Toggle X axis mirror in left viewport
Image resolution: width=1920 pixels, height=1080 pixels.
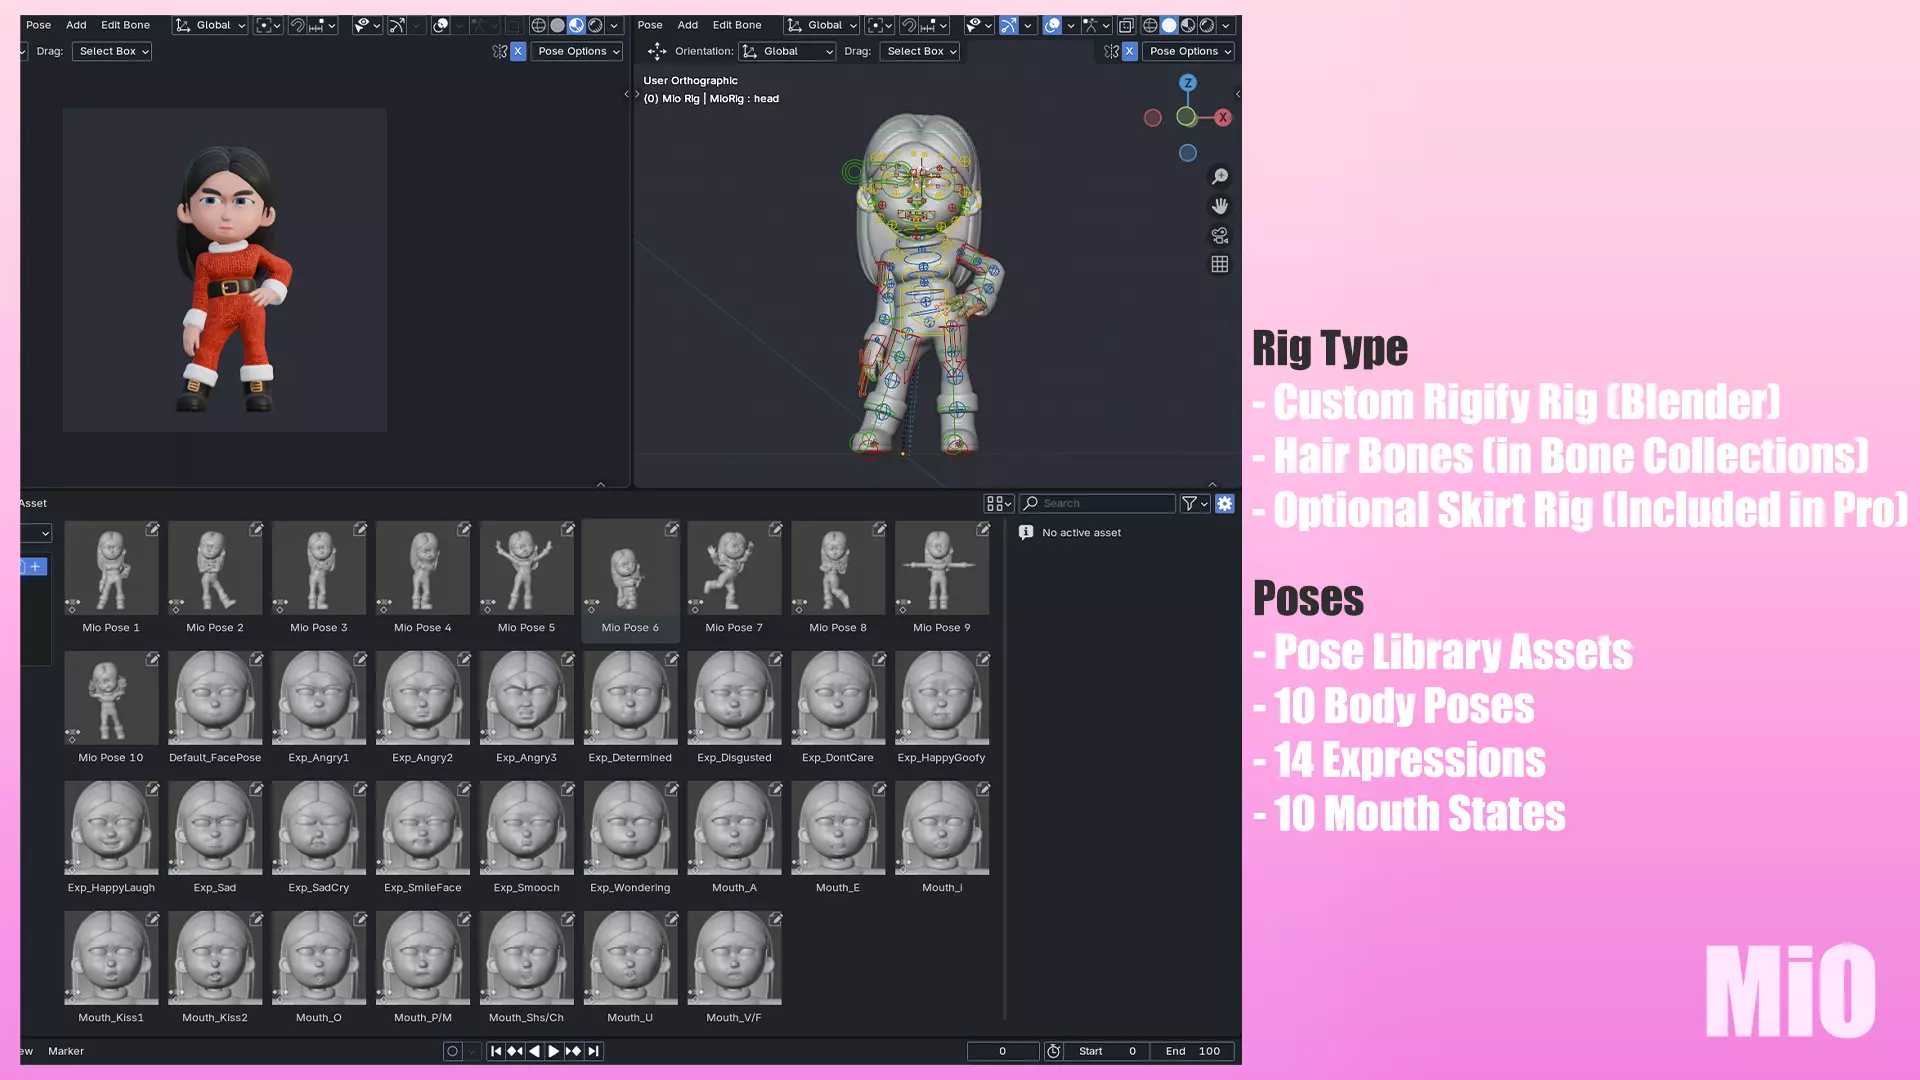pyautogui.click(x=518, y=51)
